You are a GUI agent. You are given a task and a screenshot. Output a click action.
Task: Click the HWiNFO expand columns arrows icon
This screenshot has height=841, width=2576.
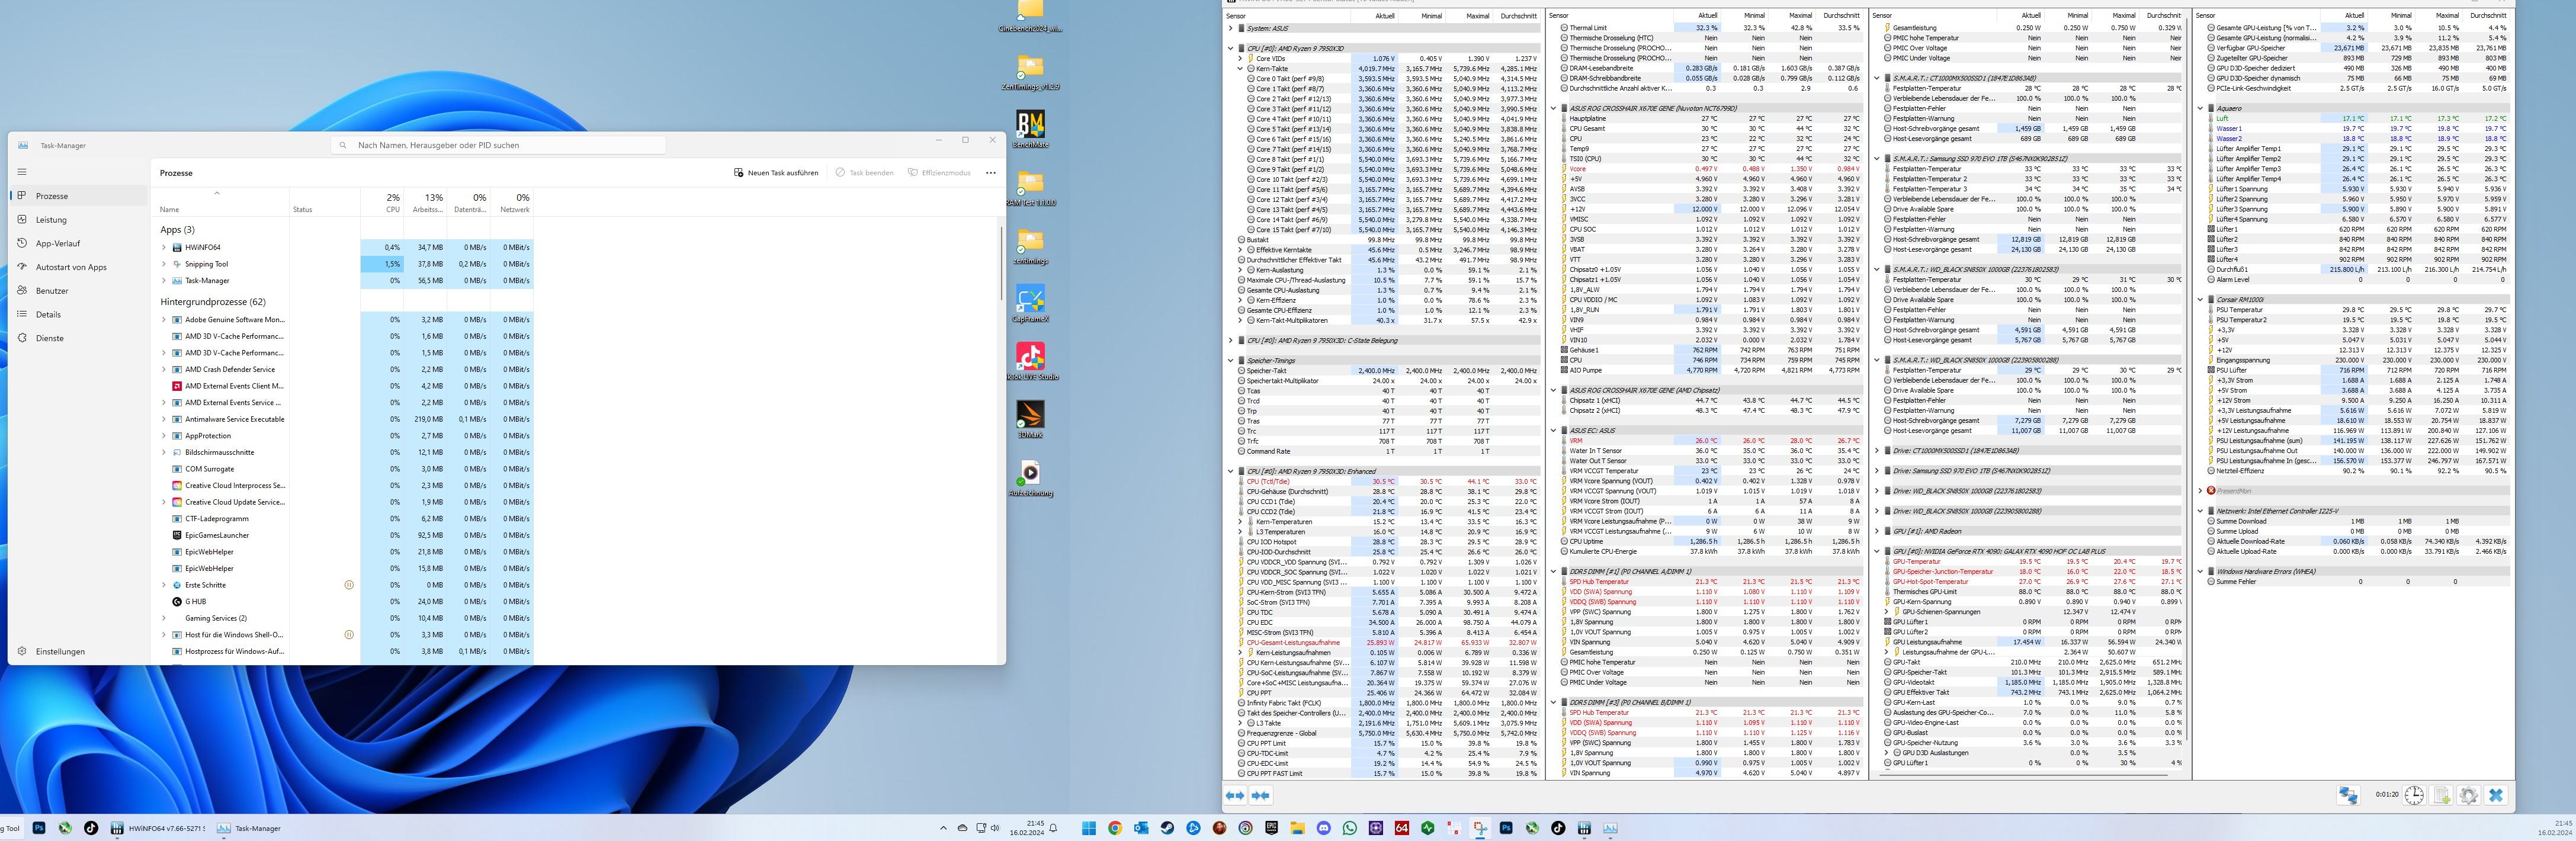point(1235,795)
